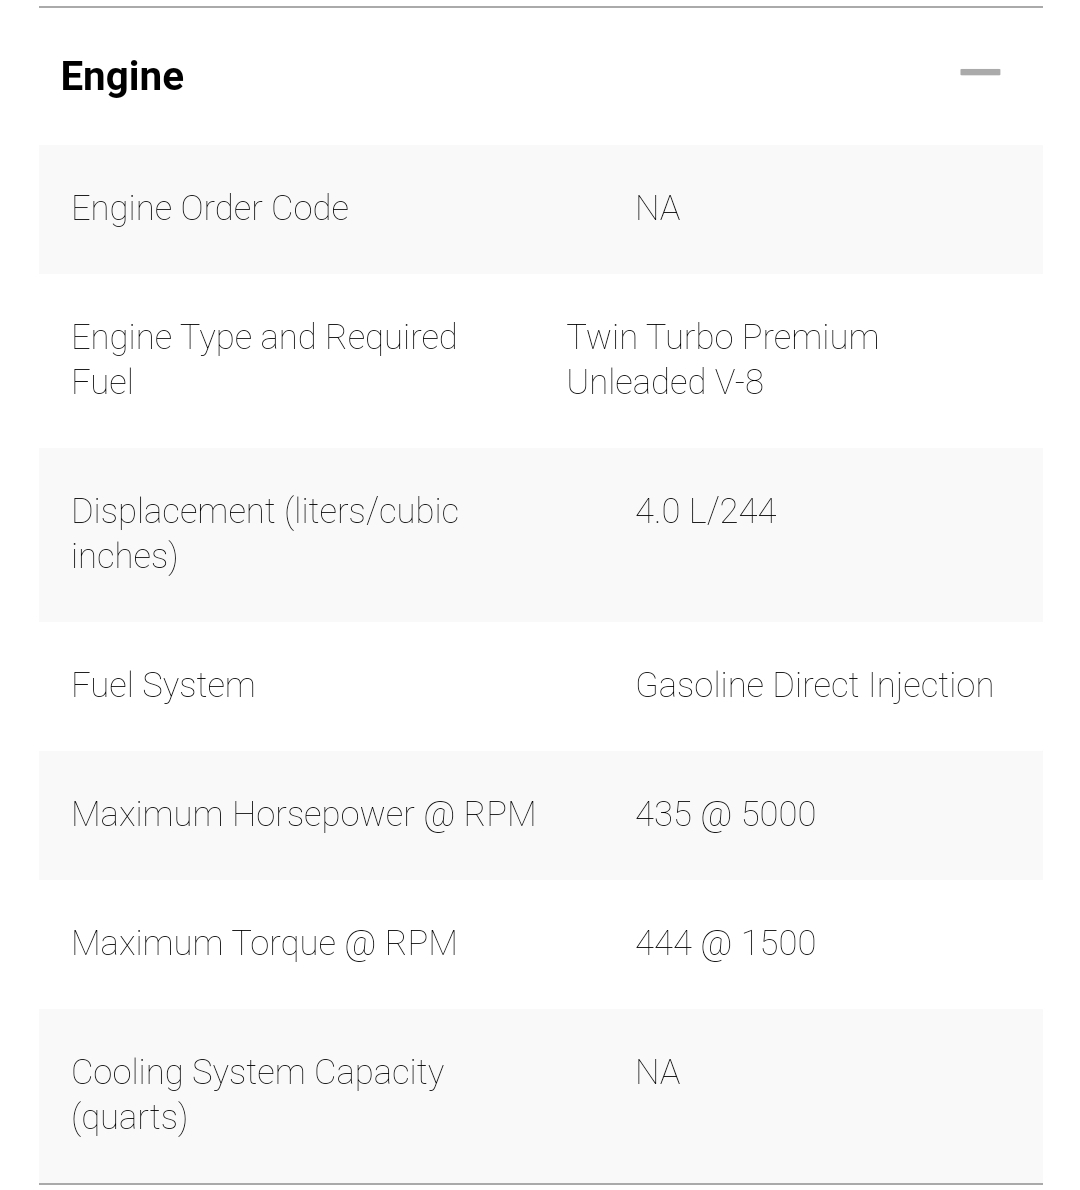This screenshot has height=1190, width=1080.
Task: Click the 435 @ 5000 horsepower value
Action: [725, 814]
